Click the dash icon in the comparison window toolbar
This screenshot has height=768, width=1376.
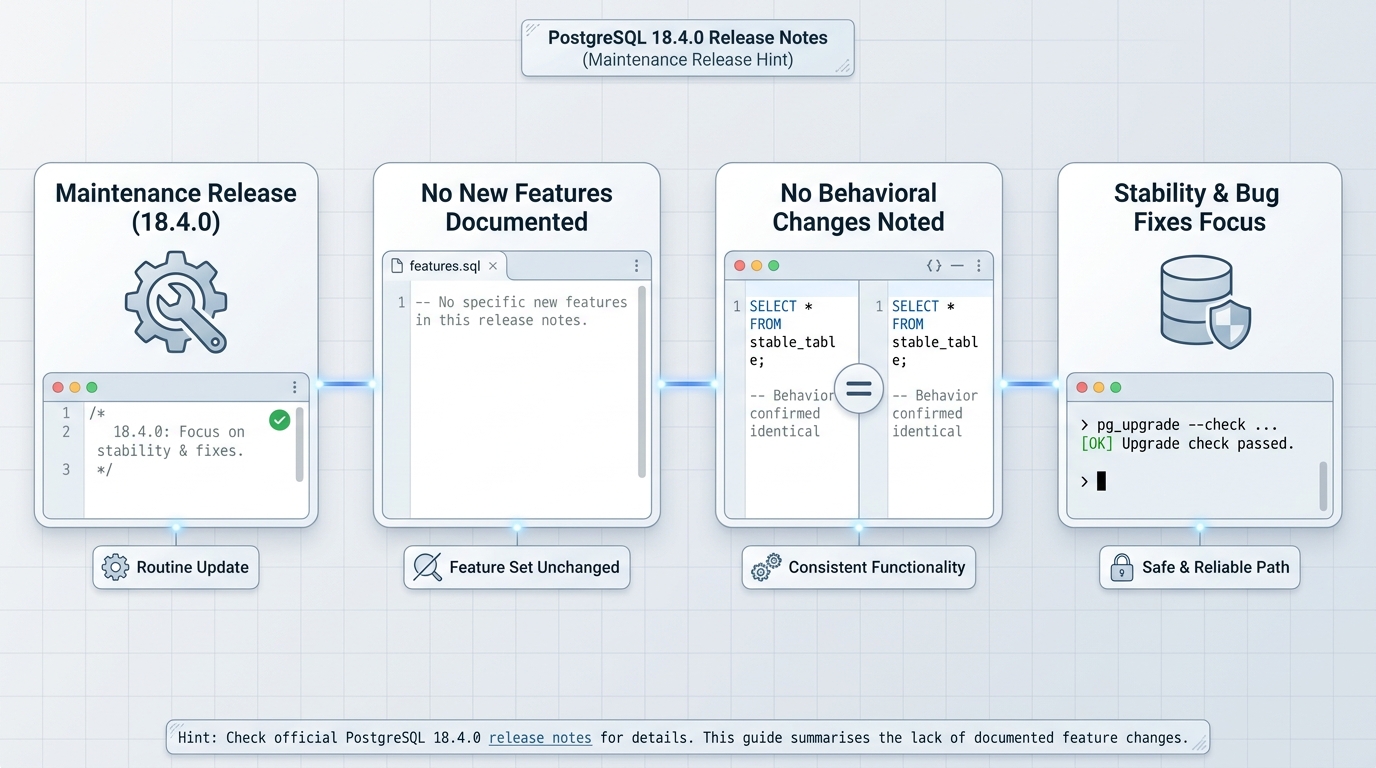tap(957, 266)
